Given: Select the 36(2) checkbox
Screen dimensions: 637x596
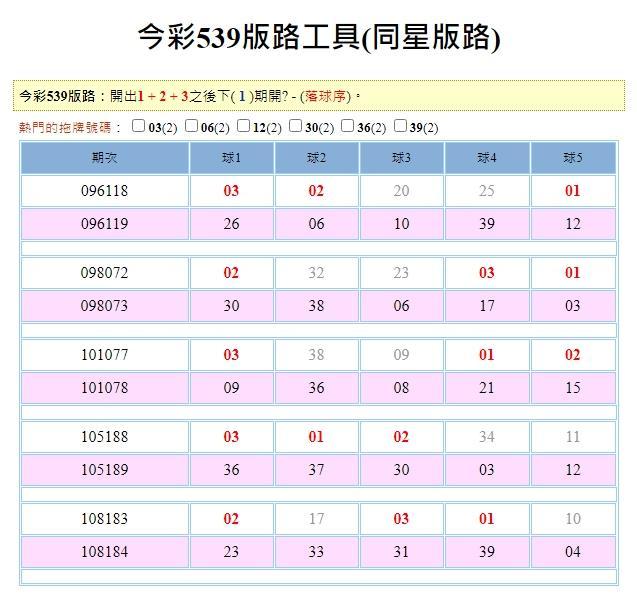Looking at the screenshot, I should click(347, 126).
